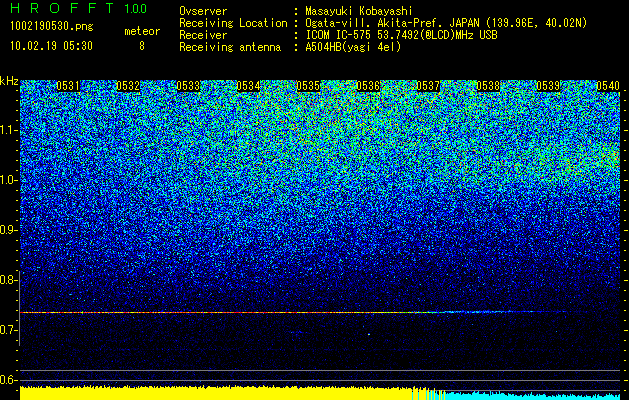Click the HROFFT 1.0.0 title text

click(x=79, y=8)
